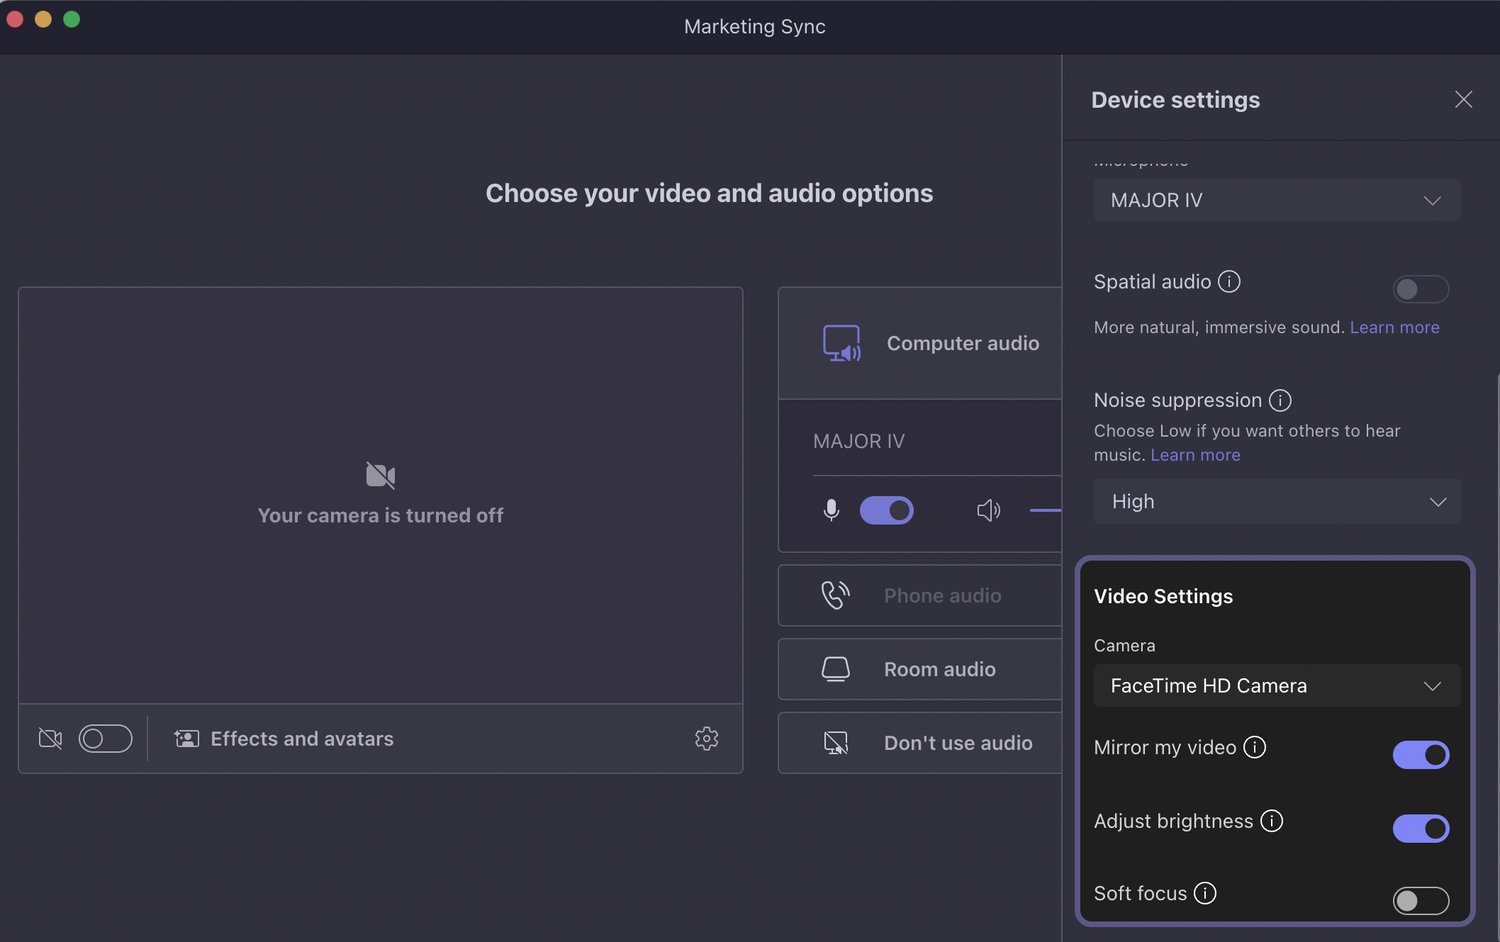Click the speaker volume icon
Image resolution: width=1500 pixels, height=942 pixels.
988,510
